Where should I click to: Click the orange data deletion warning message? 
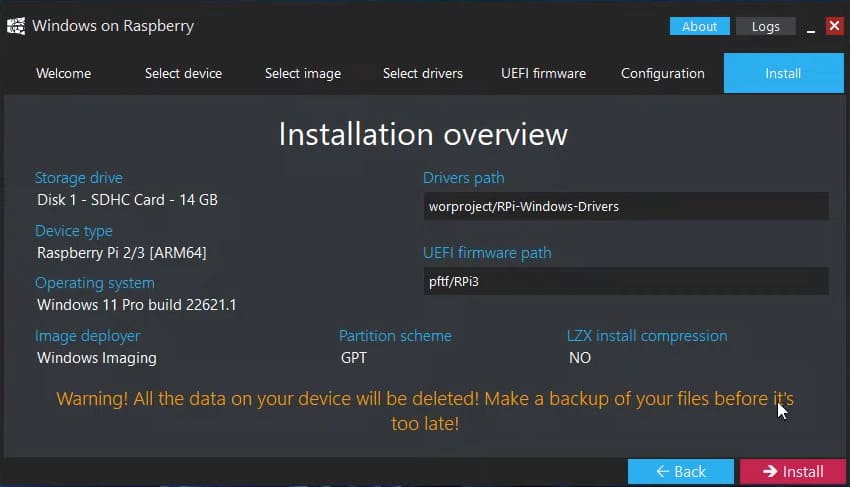(425, 411)
